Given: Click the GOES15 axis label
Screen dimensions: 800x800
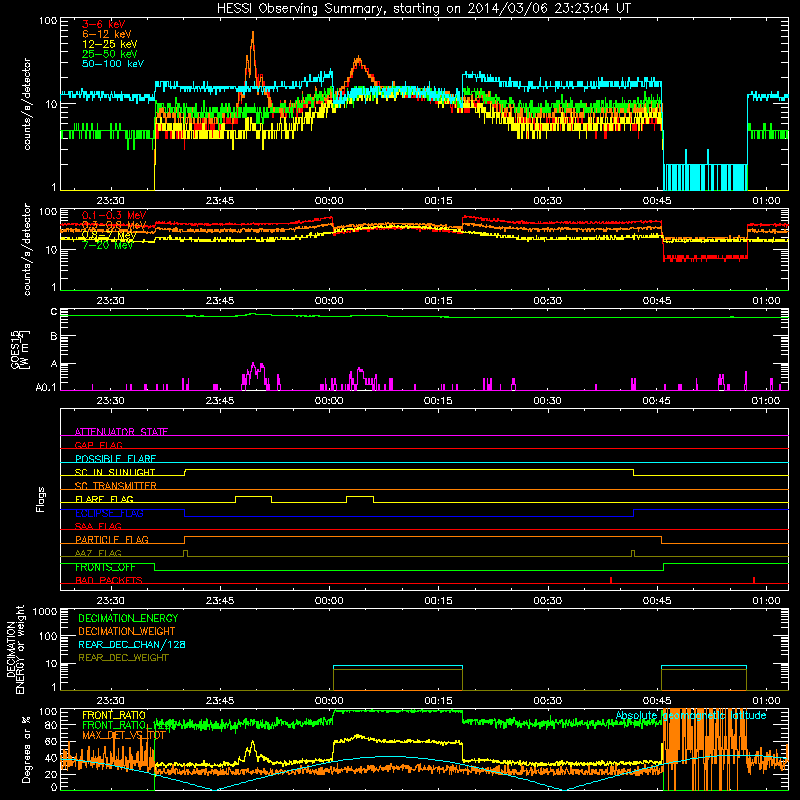Looking at the screenshot, I should coord(20,350).
